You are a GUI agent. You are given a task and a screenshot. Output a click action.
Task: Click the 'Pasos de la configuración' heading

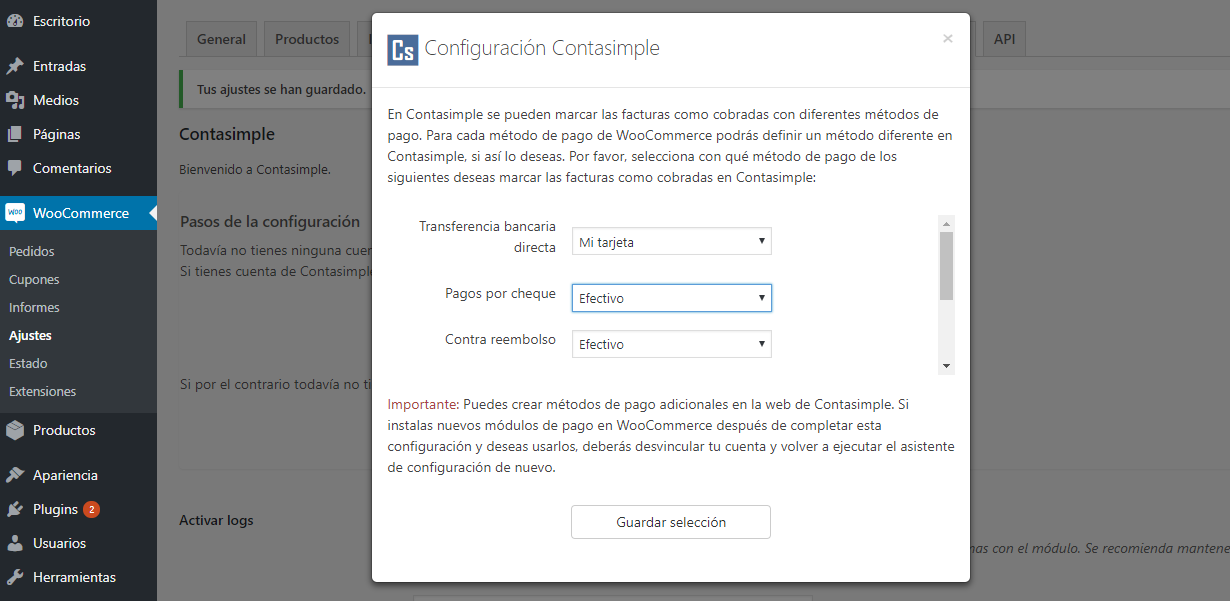[269, 221]
